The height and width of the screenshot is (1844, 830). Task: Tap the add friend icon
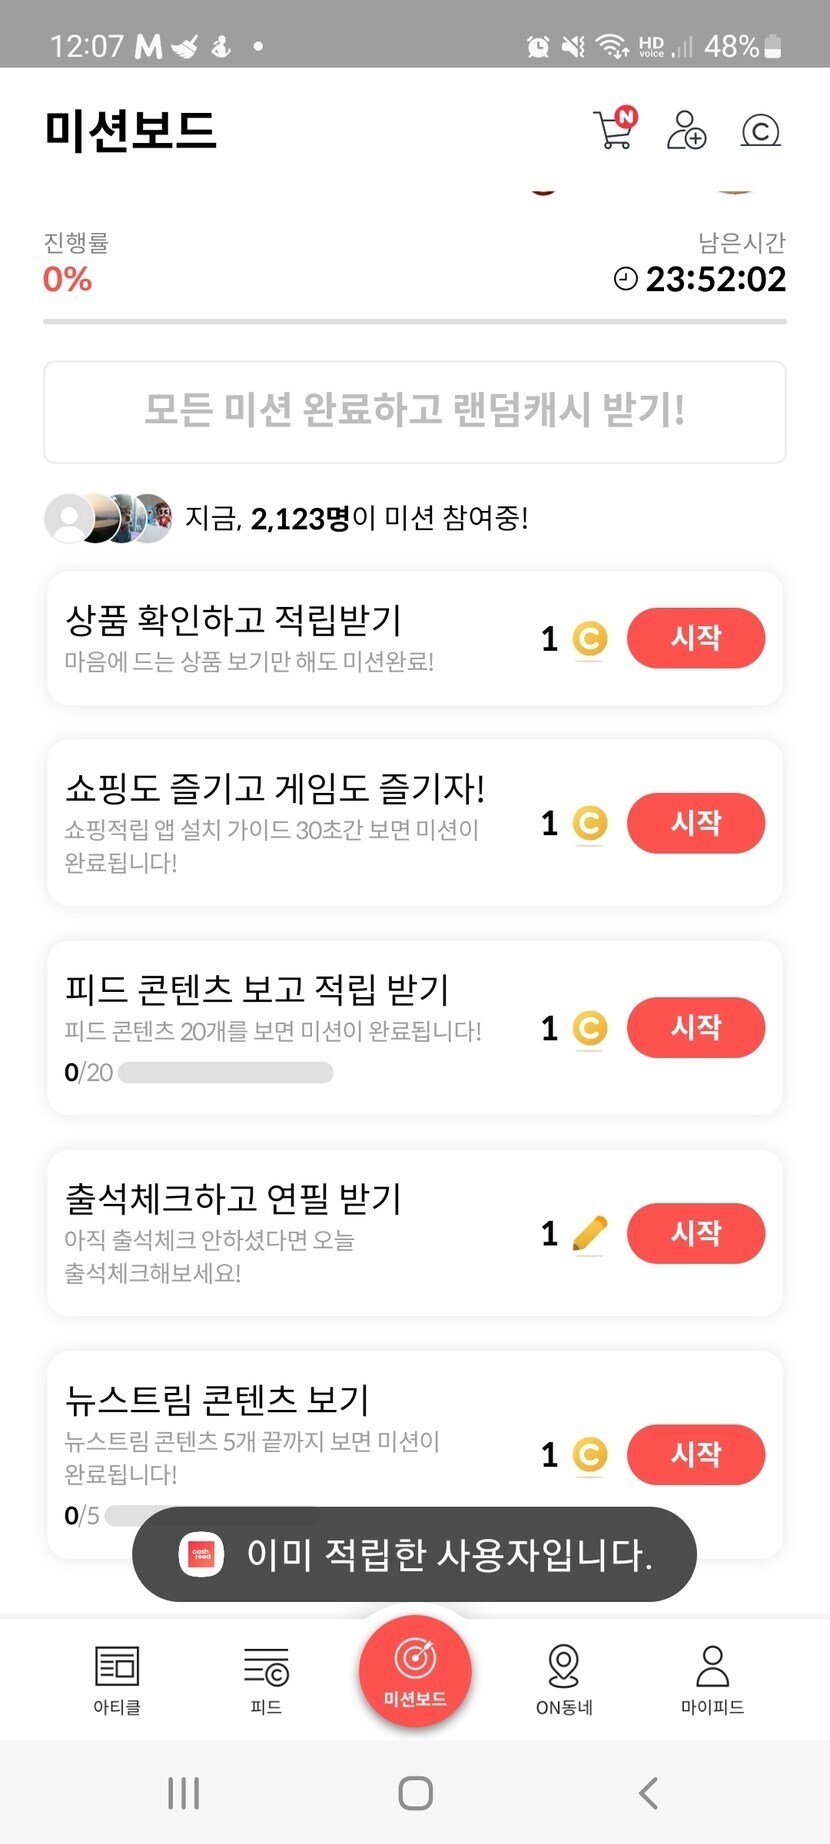pos(686,130)
